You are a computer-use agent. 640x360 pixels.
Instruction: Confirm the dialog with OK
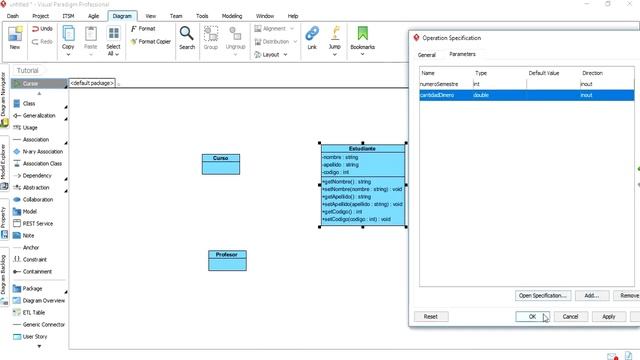[x=532, y=317]
